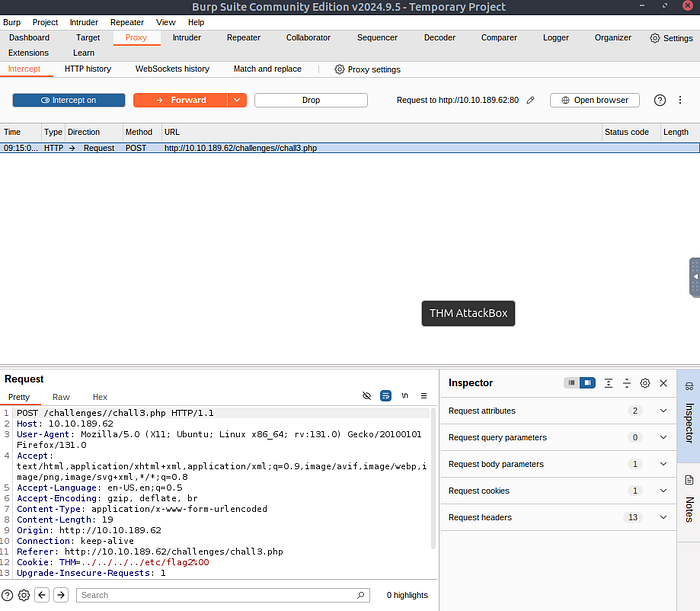Switch Inspector to the stacked layout toggle
The image size is (700, 611).
point(571,382)
